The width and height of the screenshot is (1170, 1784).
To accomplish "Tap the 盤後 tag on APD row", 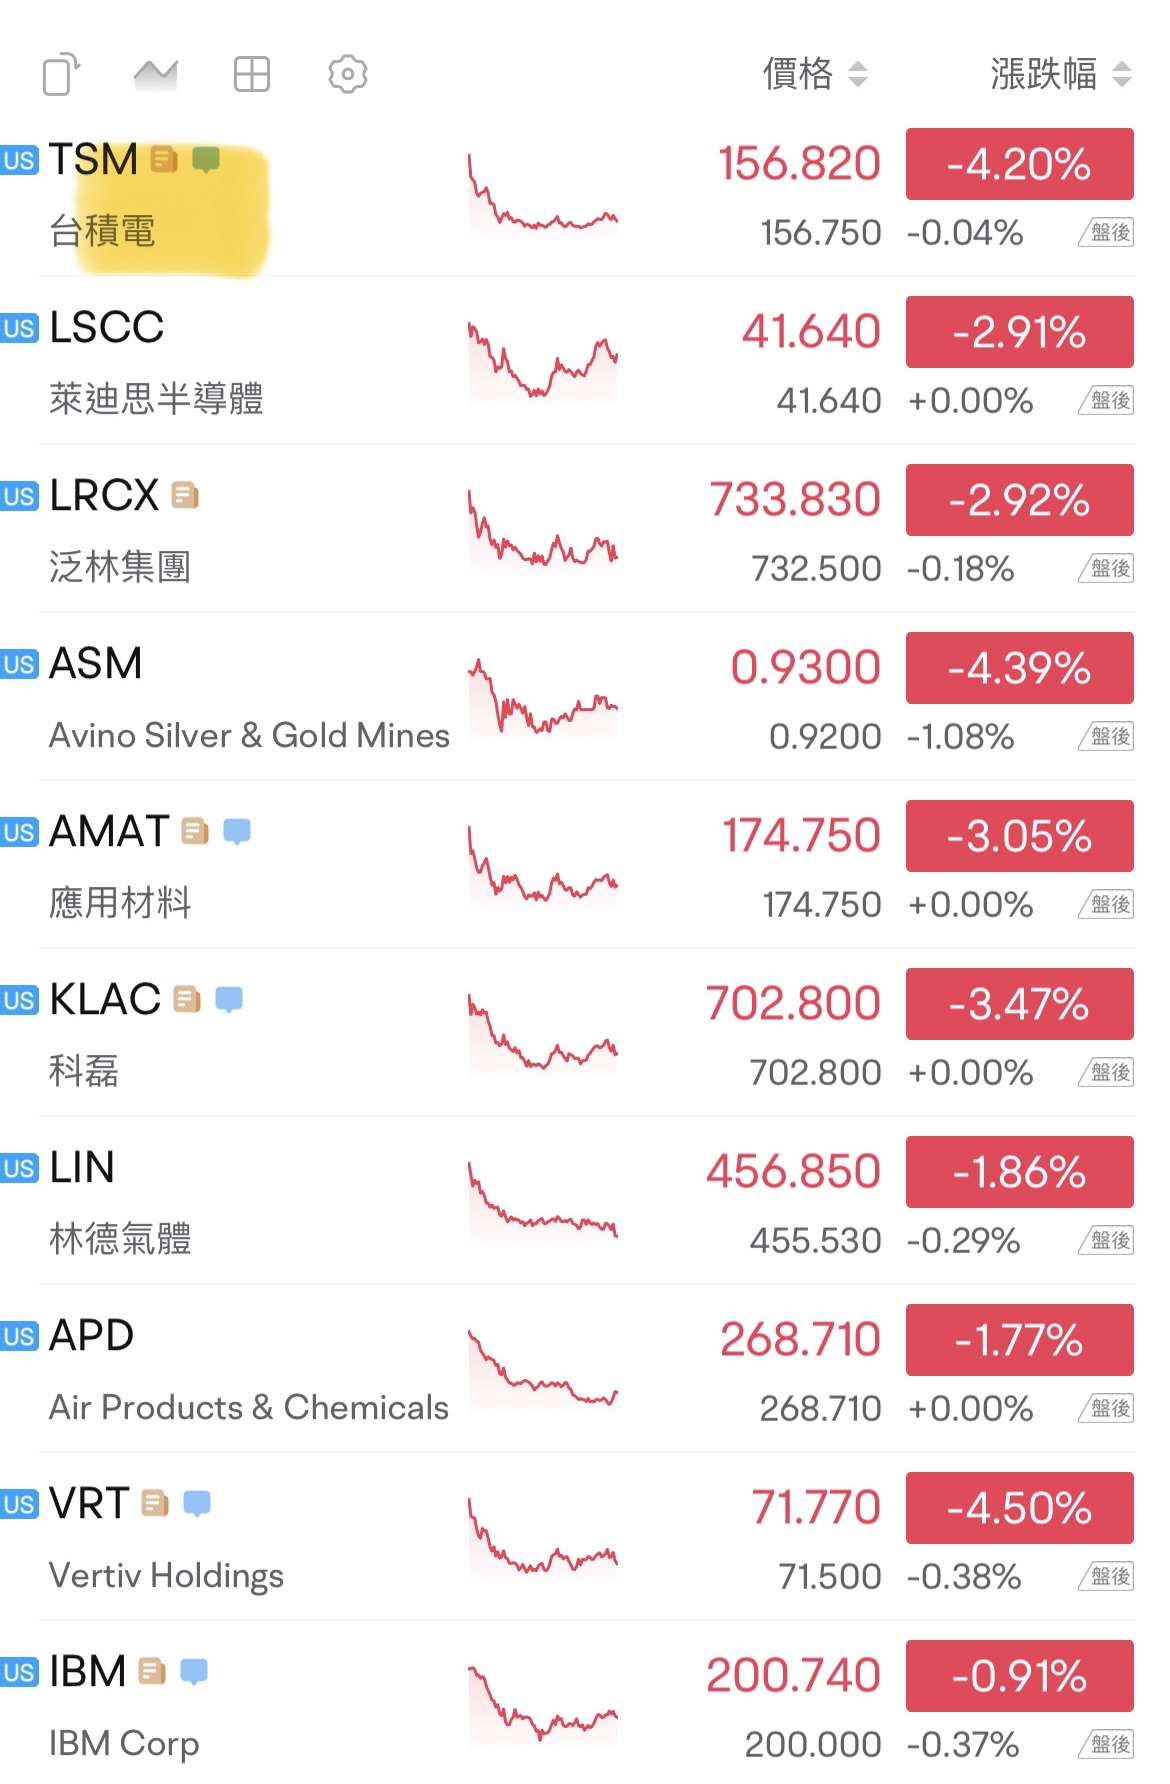I will point(1106,1408).
